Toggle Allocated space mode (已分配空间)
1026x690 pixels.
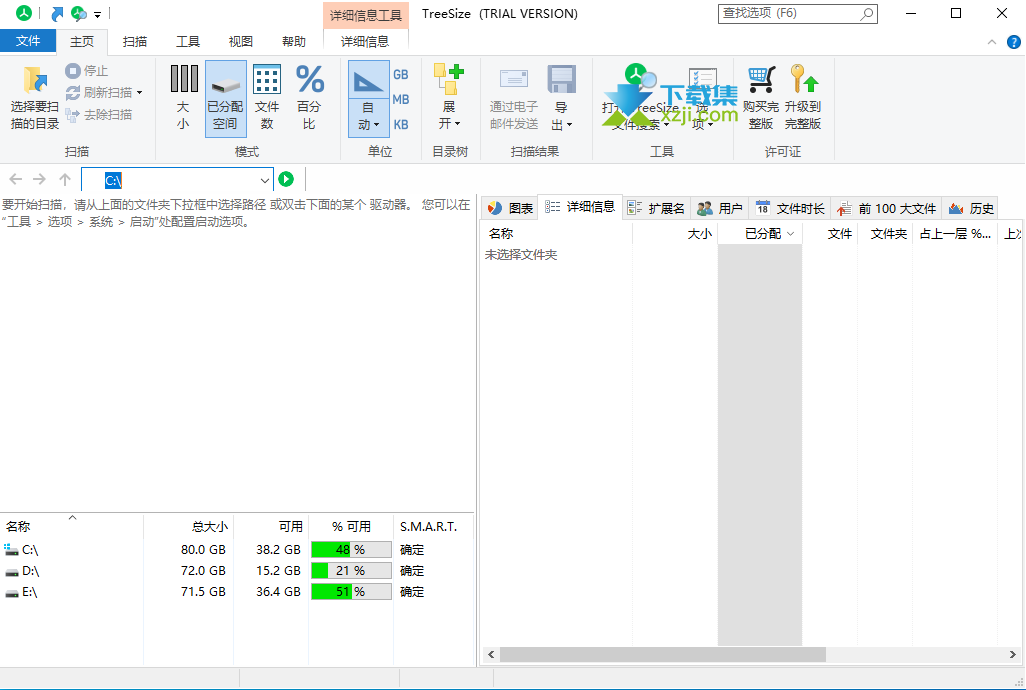pos(225,98)
